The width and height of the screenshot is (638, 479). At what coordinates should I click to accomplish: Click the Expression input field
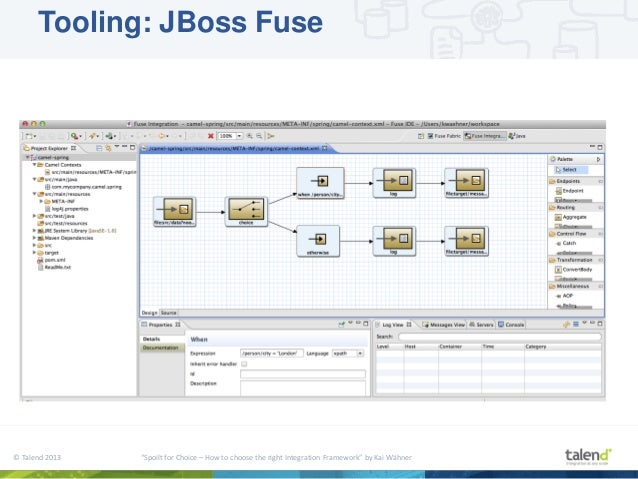pos(271,353)
